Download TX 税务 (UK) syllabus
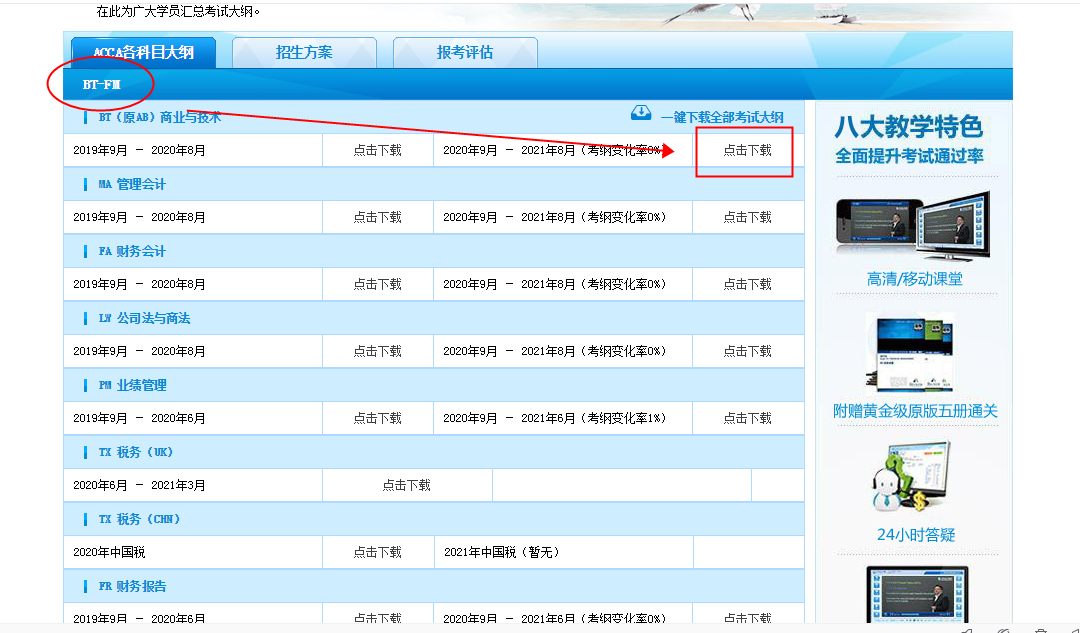 [x=406, y=485]
